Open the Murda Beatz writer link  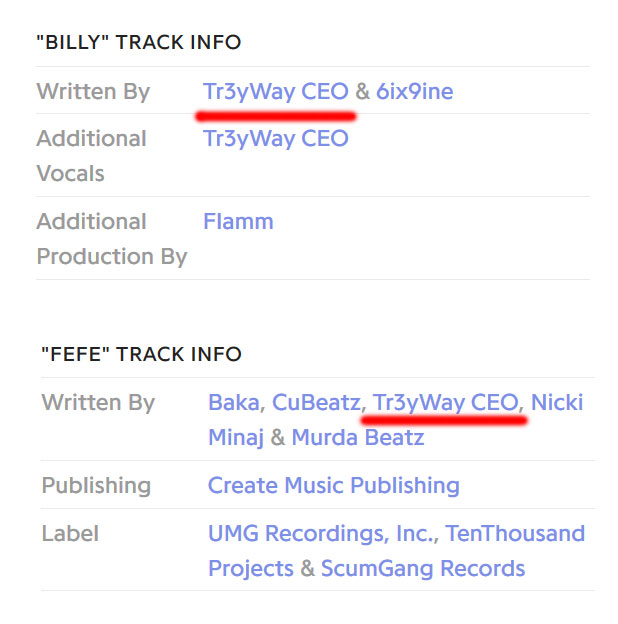pos(358,437)
